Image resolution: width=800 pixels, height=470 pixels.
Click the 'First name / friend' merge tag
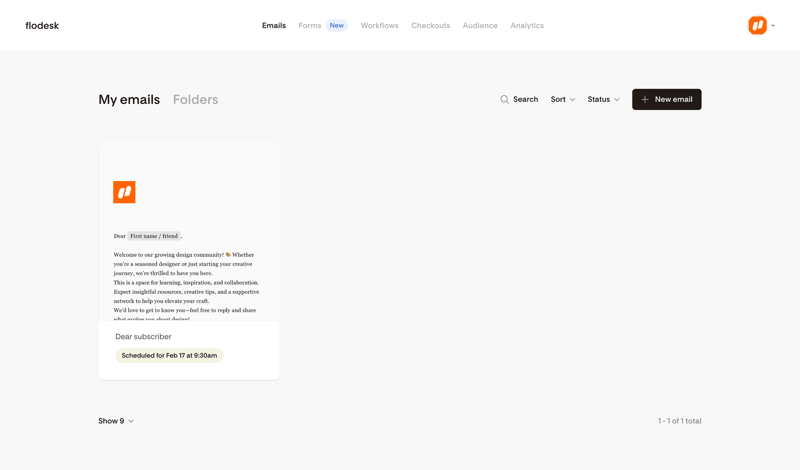pos(154,236)
